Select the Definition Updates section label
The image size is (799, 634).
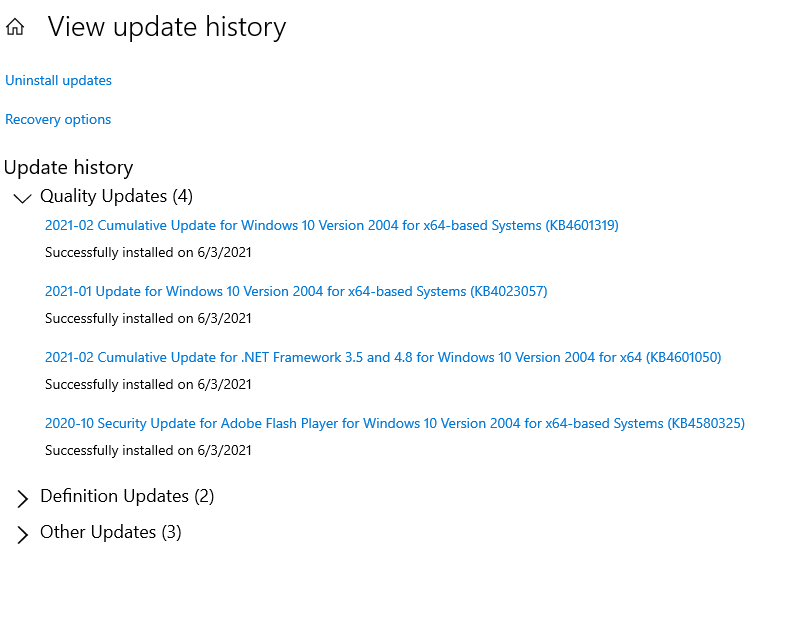pos(115,496)
